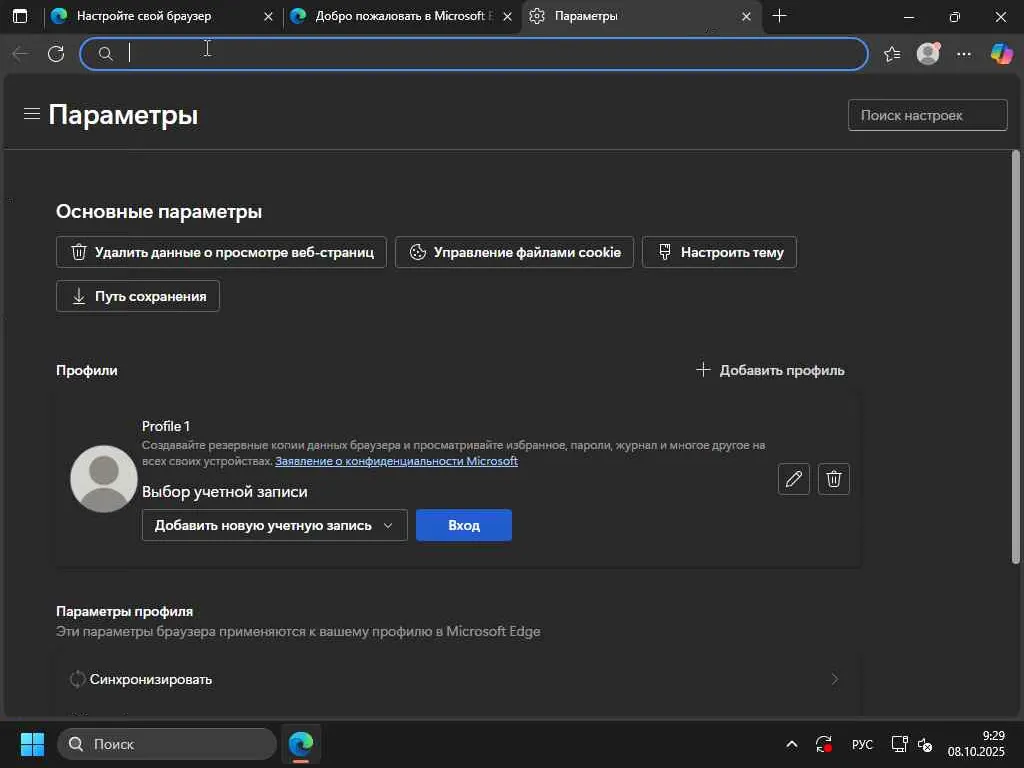Show hidden tray icons chevron
1024x768 pixels.
(x=792, y=744)
